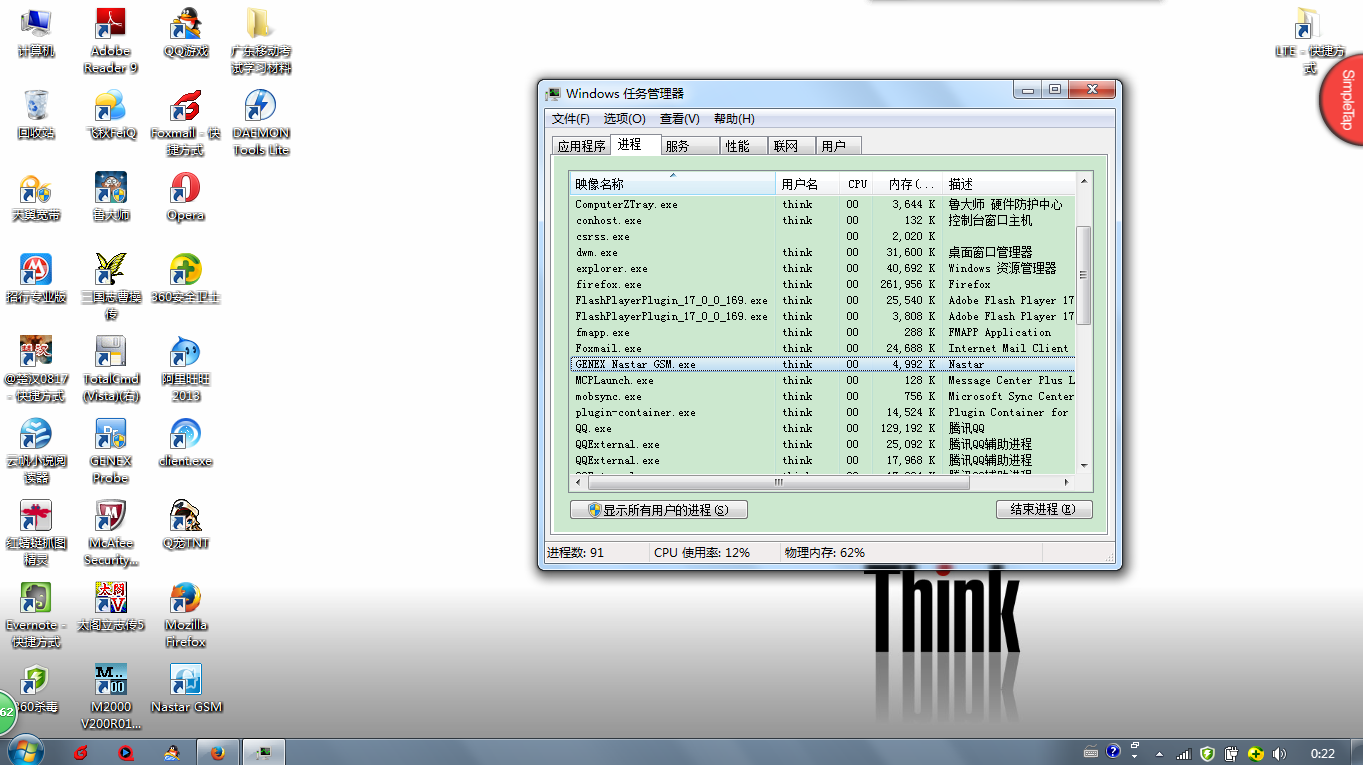This screenshot has height=765, width=1363.
Task: Select the Foxmail desktop shortcut
Action: [x=186, y=123]
